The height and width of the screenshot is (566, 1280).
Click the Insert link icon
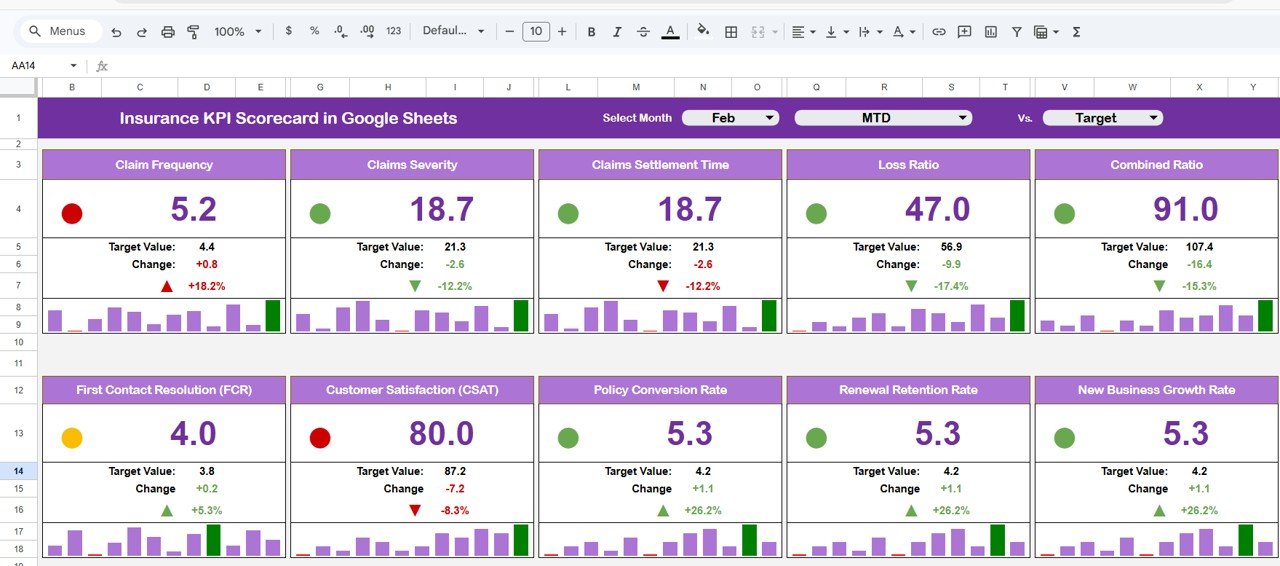[x=939, y=32]
